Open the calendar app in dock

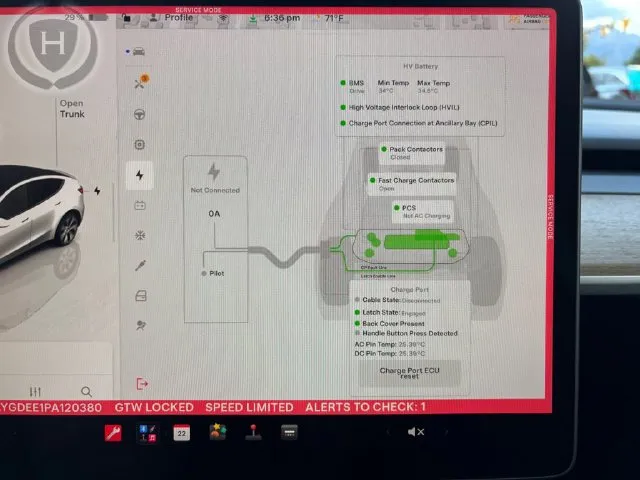182,433
